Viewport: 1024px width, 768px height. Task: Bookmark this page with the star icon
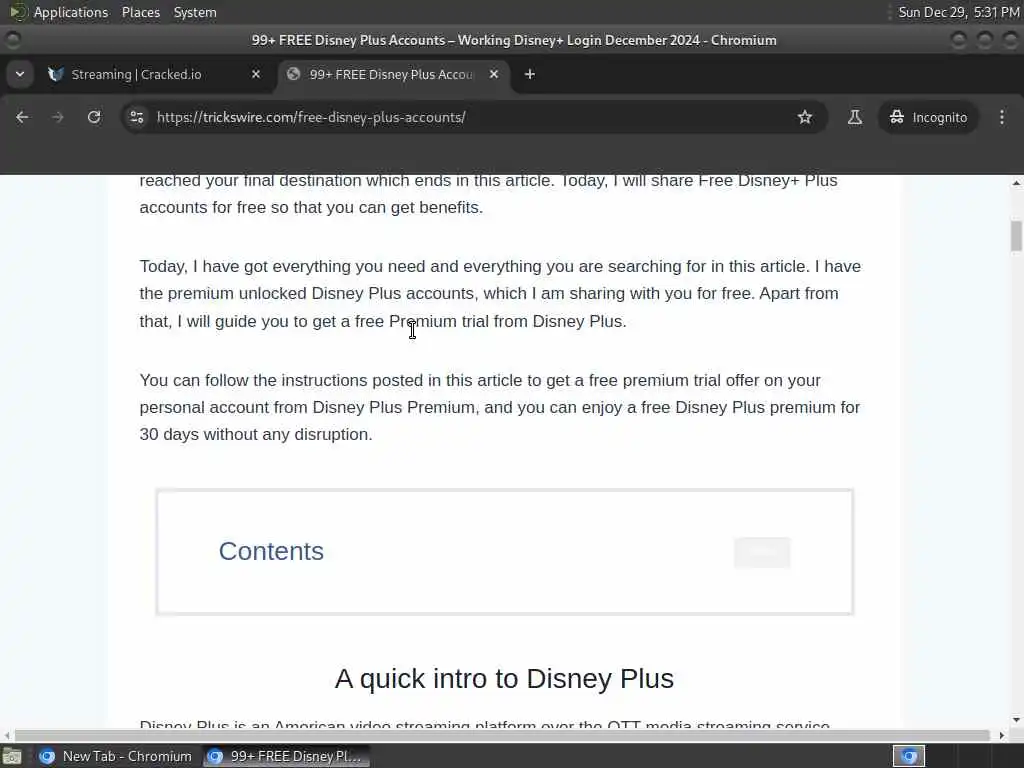click(805, 117)
